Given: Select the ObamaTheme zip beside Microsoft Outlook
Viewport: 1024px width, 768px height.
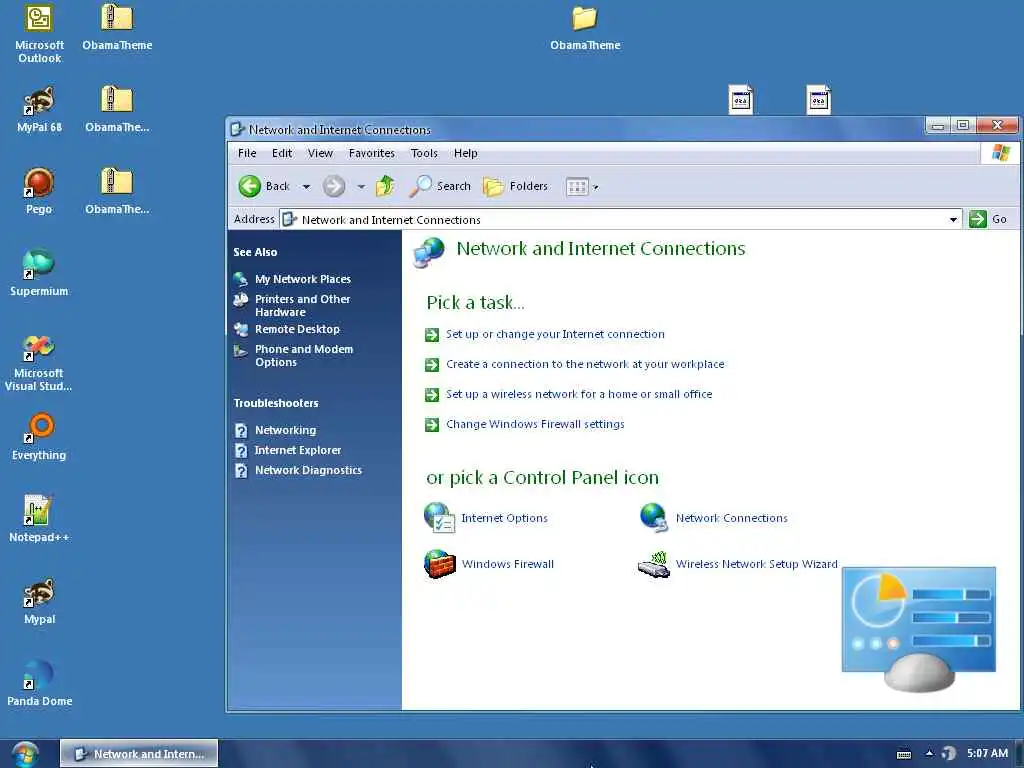Looking at the screenshot, I should [x=117, y=27].
